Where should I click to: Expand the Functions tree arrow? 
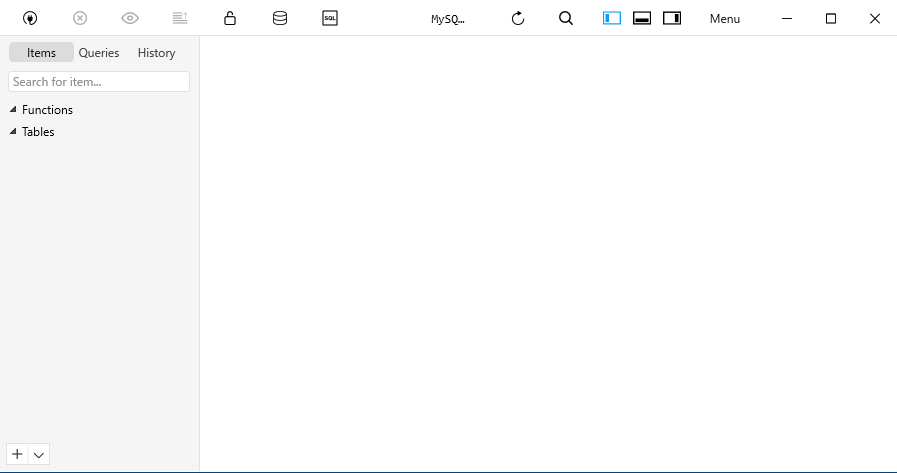click(13, 109)
